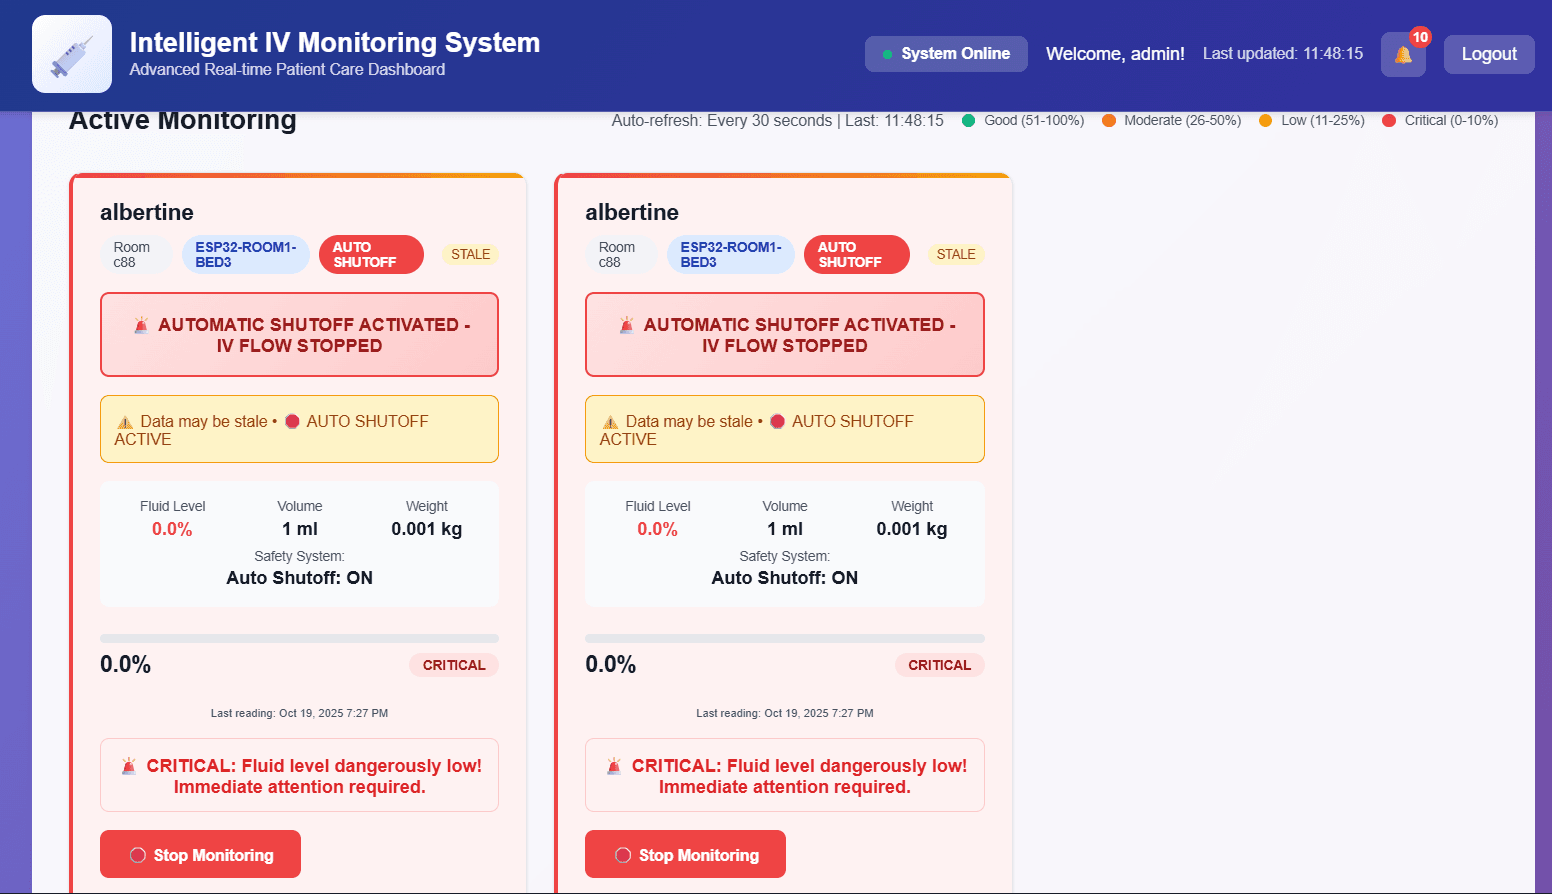Click the first card's fluid level progress bar
This screenshot has height=894, width=1552.
(x=299, y=638)
